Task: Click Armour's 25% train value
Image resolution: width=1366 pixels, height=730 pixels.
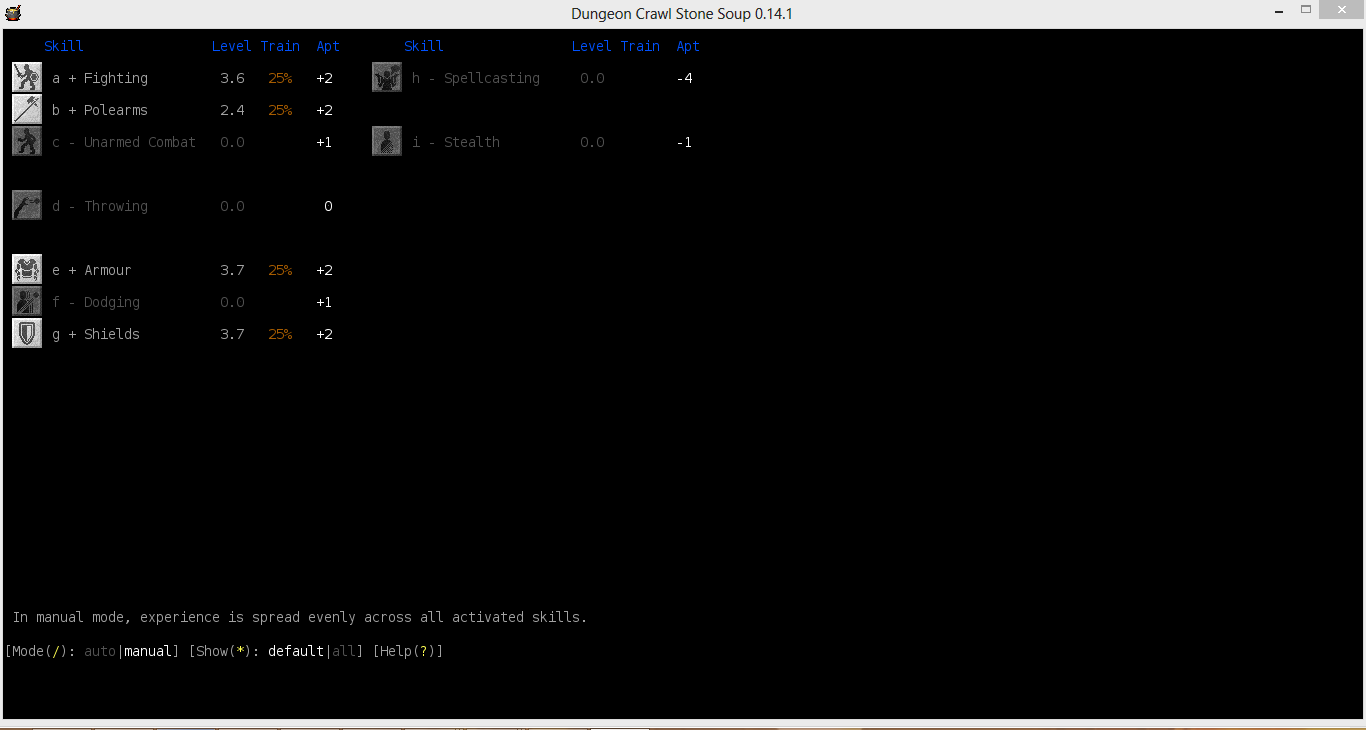Action: pyautogui.click(x=280, y=270)
